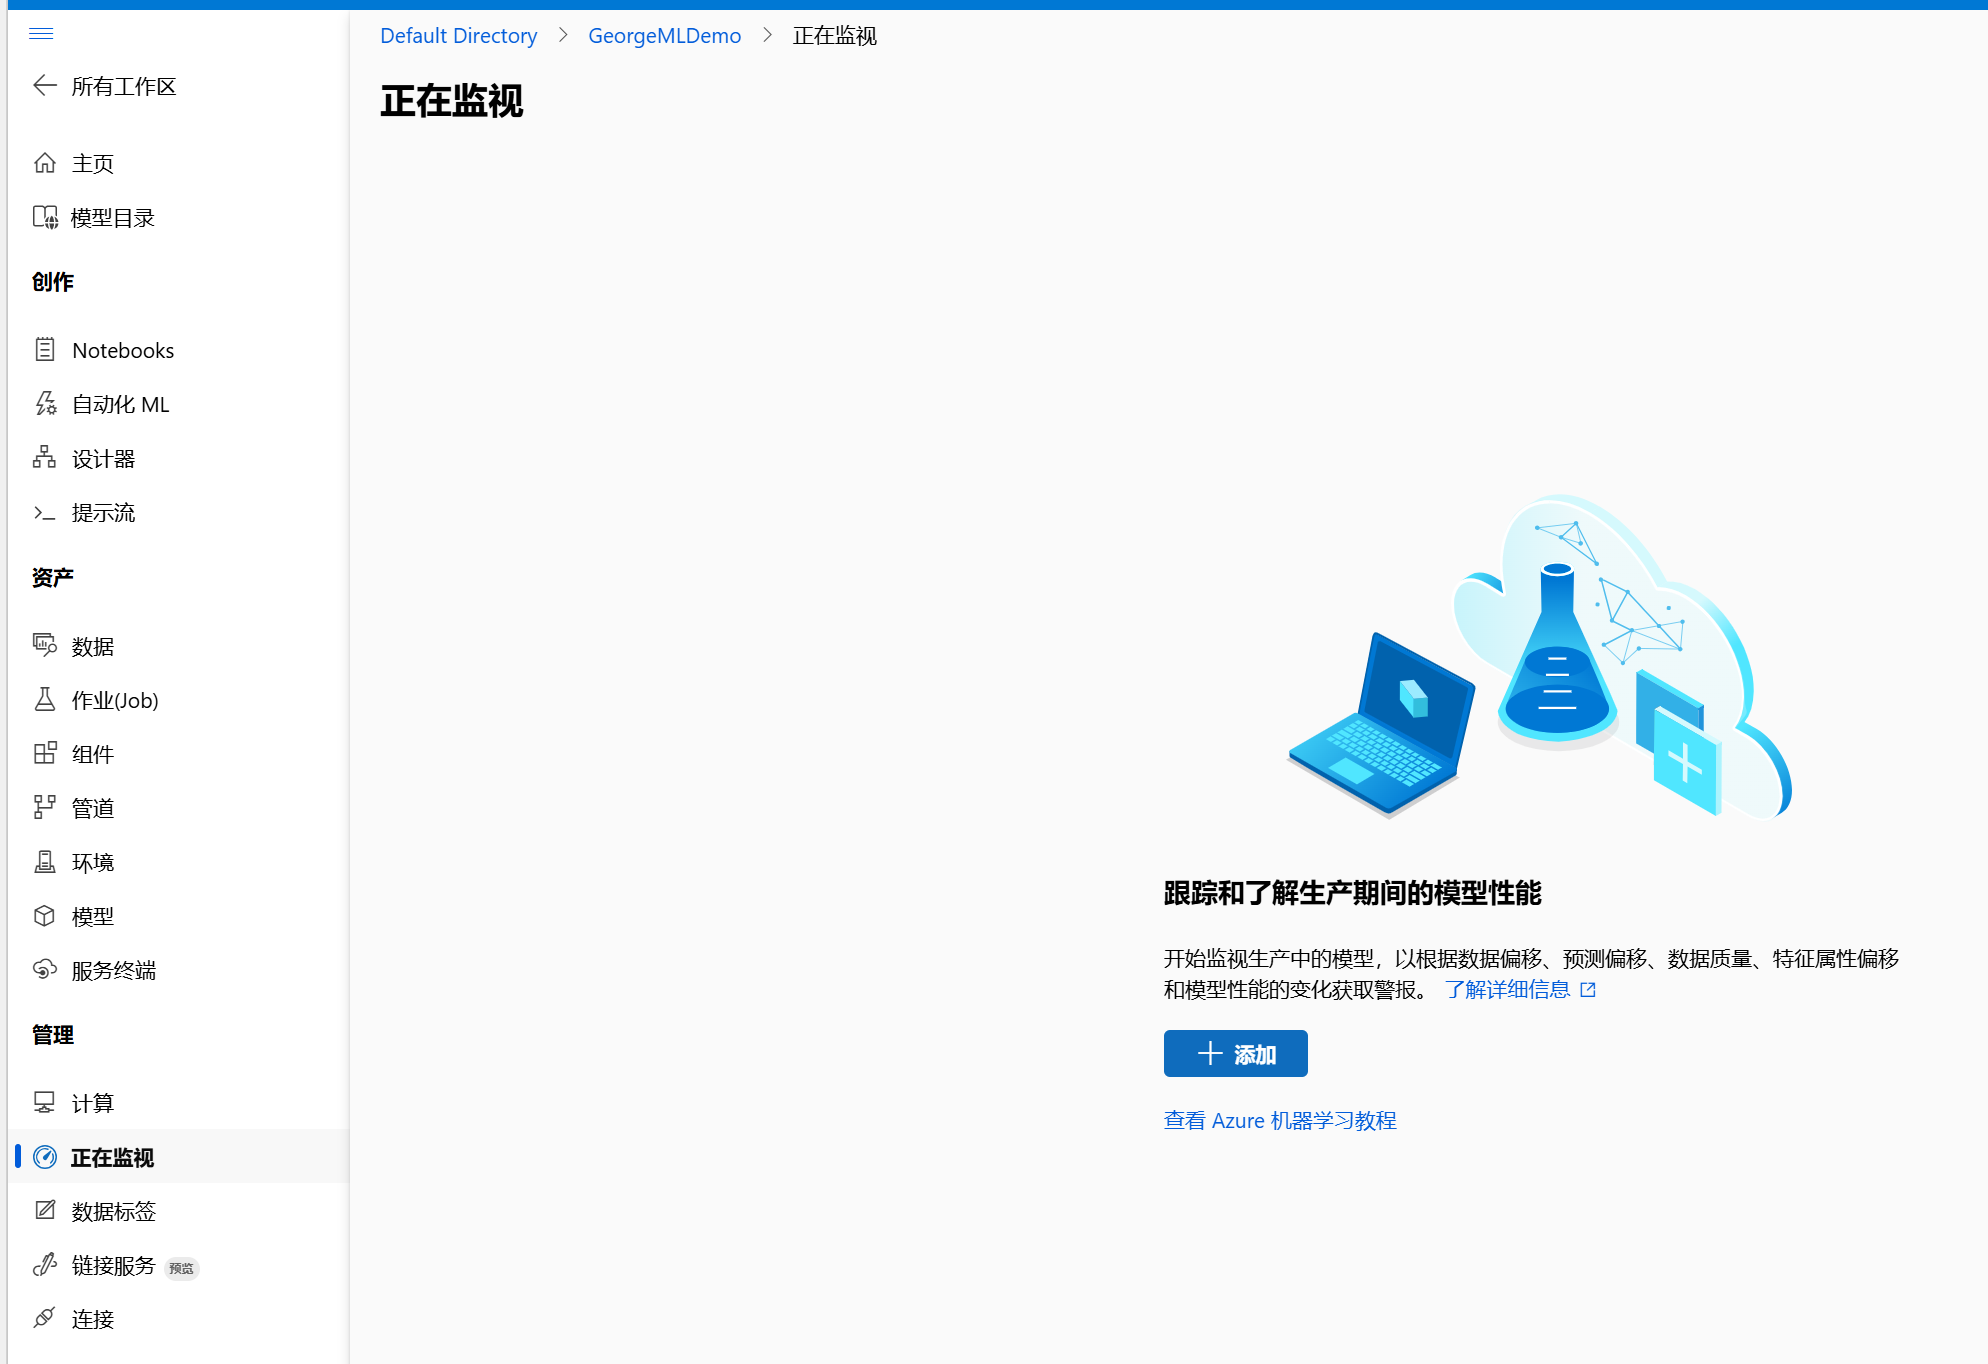Open the Azure machine learning tutorials link
Image resolution: width=1988 pixels, height=1364 pixels.
[x=1279, y=1121]
